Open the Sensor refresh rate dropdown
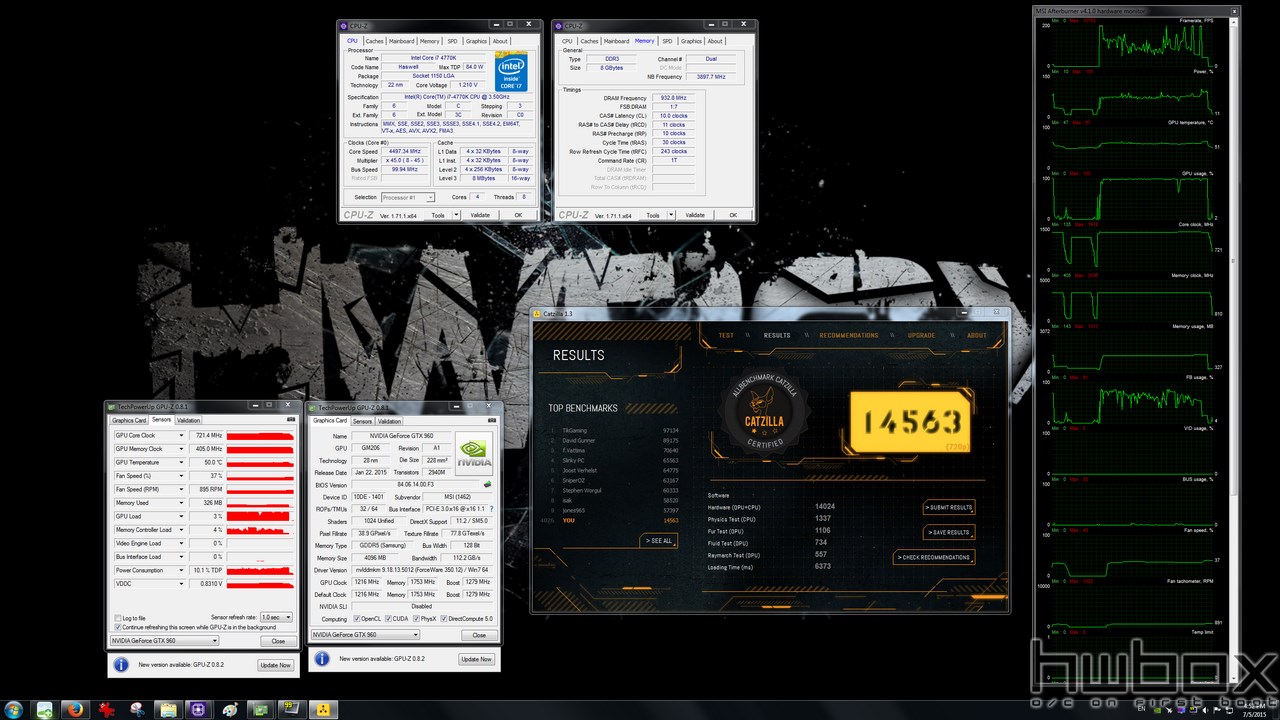The height and width of the screenshot is (720, 1280). pos(276,617)
